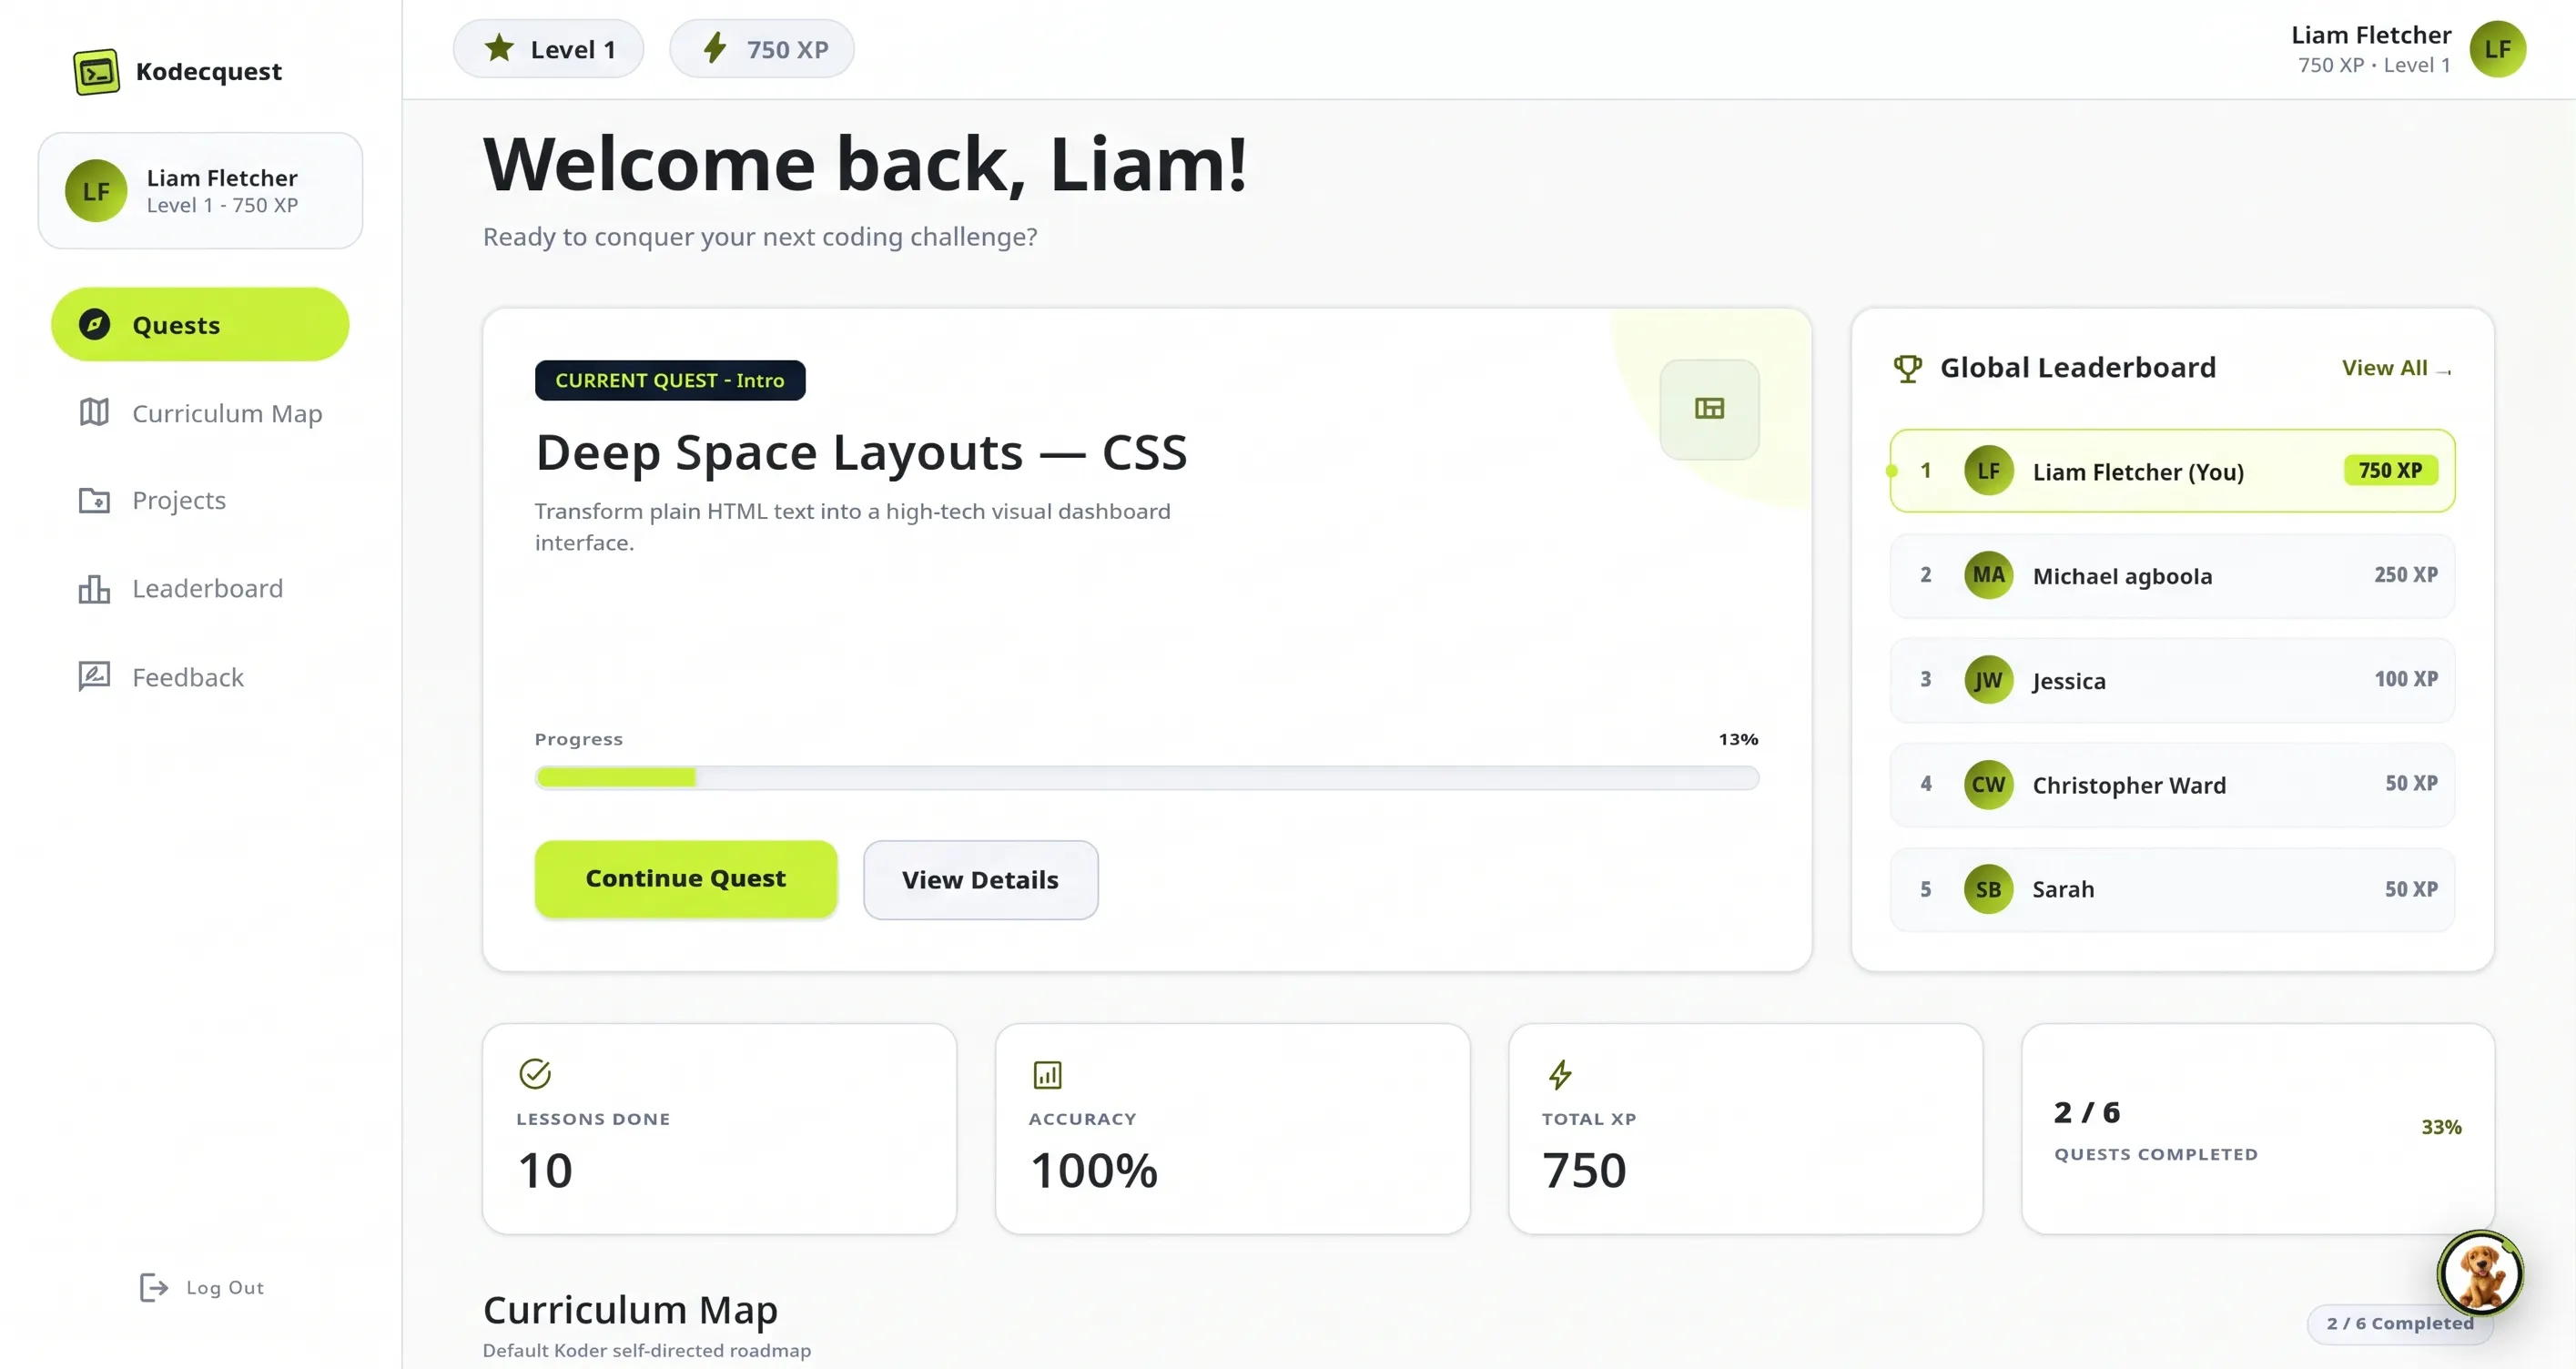Screen dimensions: 2576x1369
Task: Open the puppy mascot chat bubble
Action: pos(2480,1272)
